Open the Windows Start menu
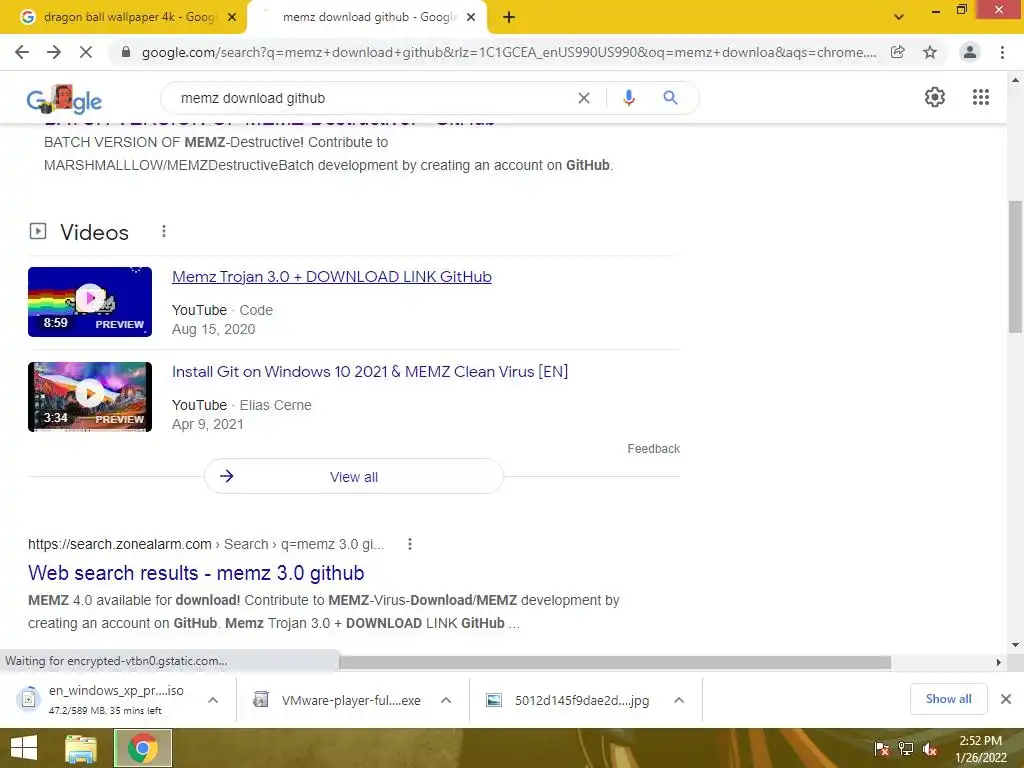 (x=24, y=748)
